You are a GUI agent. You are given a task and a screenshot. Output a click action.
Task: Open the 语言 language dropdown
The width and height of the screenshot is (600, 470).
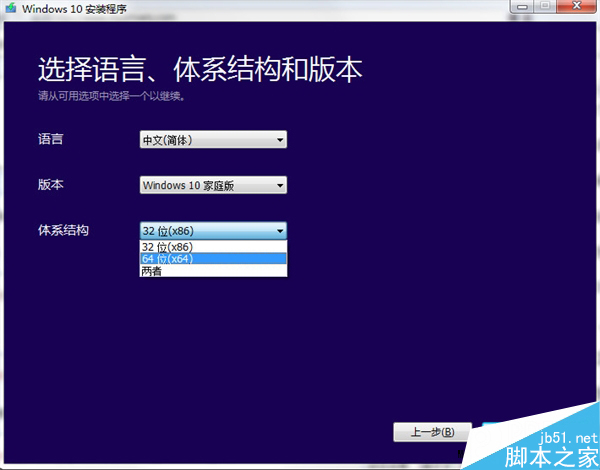click(213, 140)
